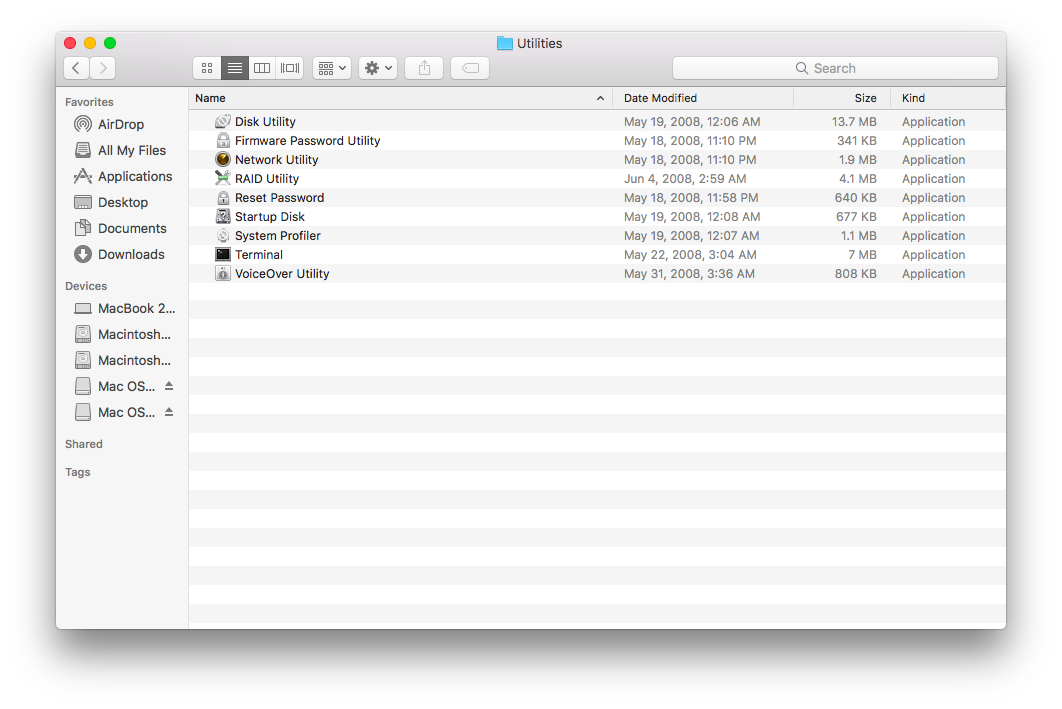Click the Edit Tags toolbar button
Image resolution: width=1062 pixels, height=709 pixels.
[x=470, y=68]
